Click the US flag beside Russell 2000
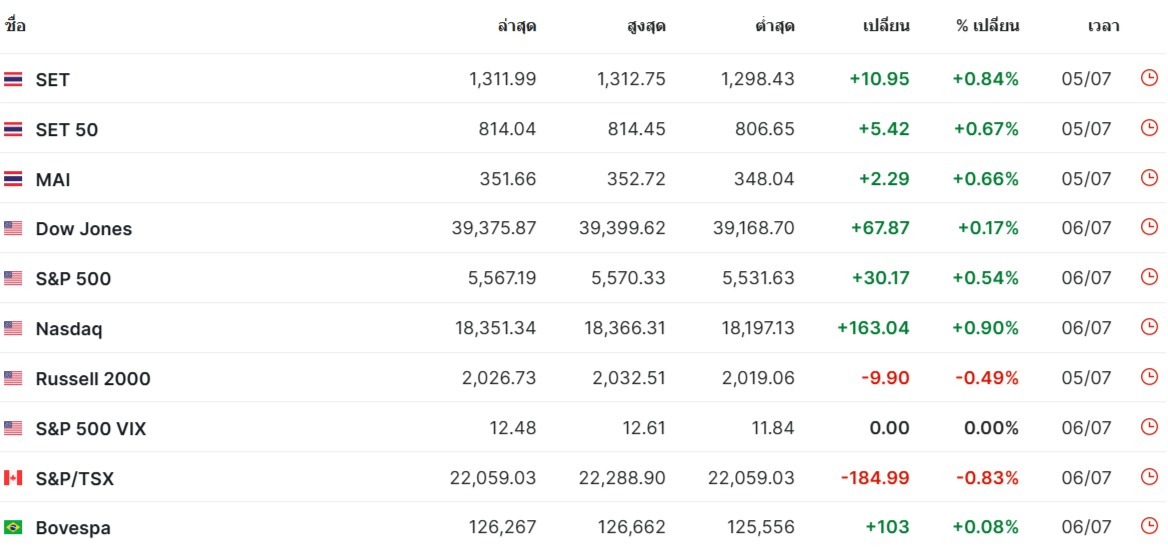Screen dimensions: 1168x547 (13, 378)
